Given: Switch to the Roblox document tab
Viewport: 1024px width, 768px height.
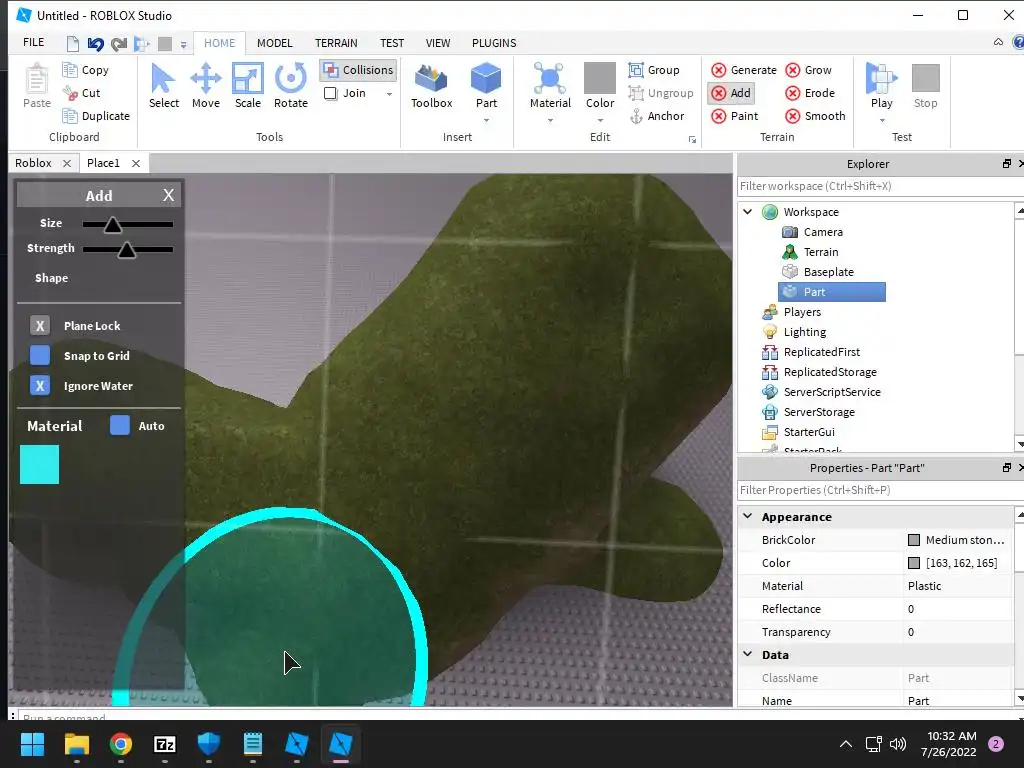Looking at the screenshot, I should [33, 163].
